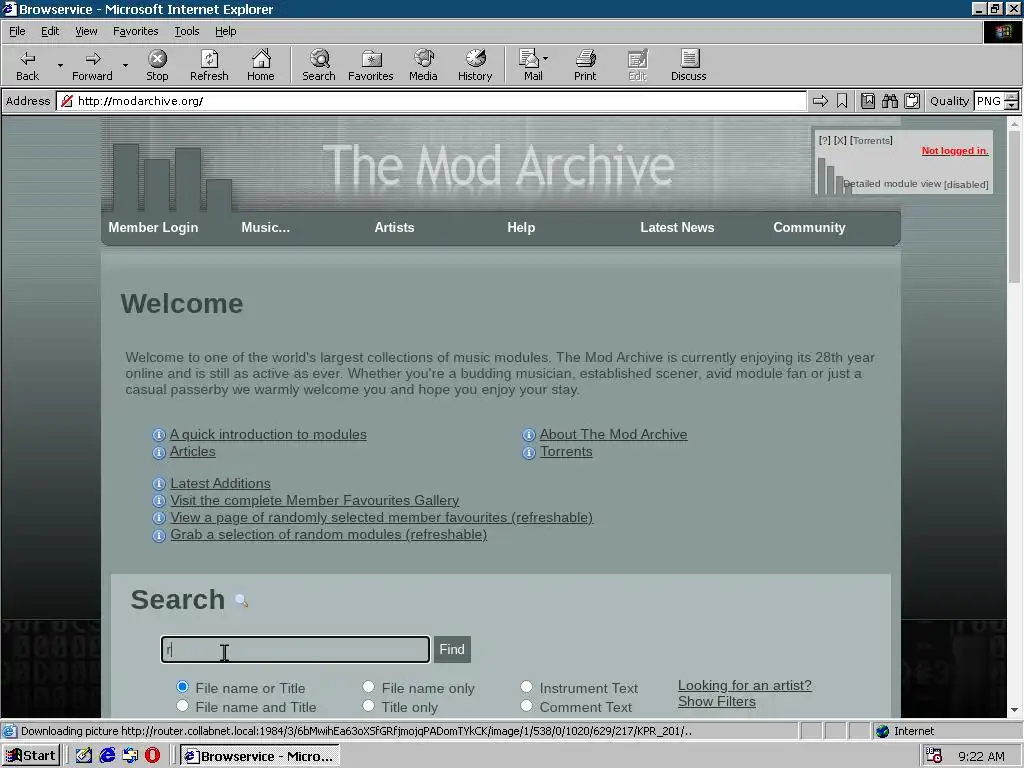
Task: Click the Forward toolbar button
Action: (92, 65)
